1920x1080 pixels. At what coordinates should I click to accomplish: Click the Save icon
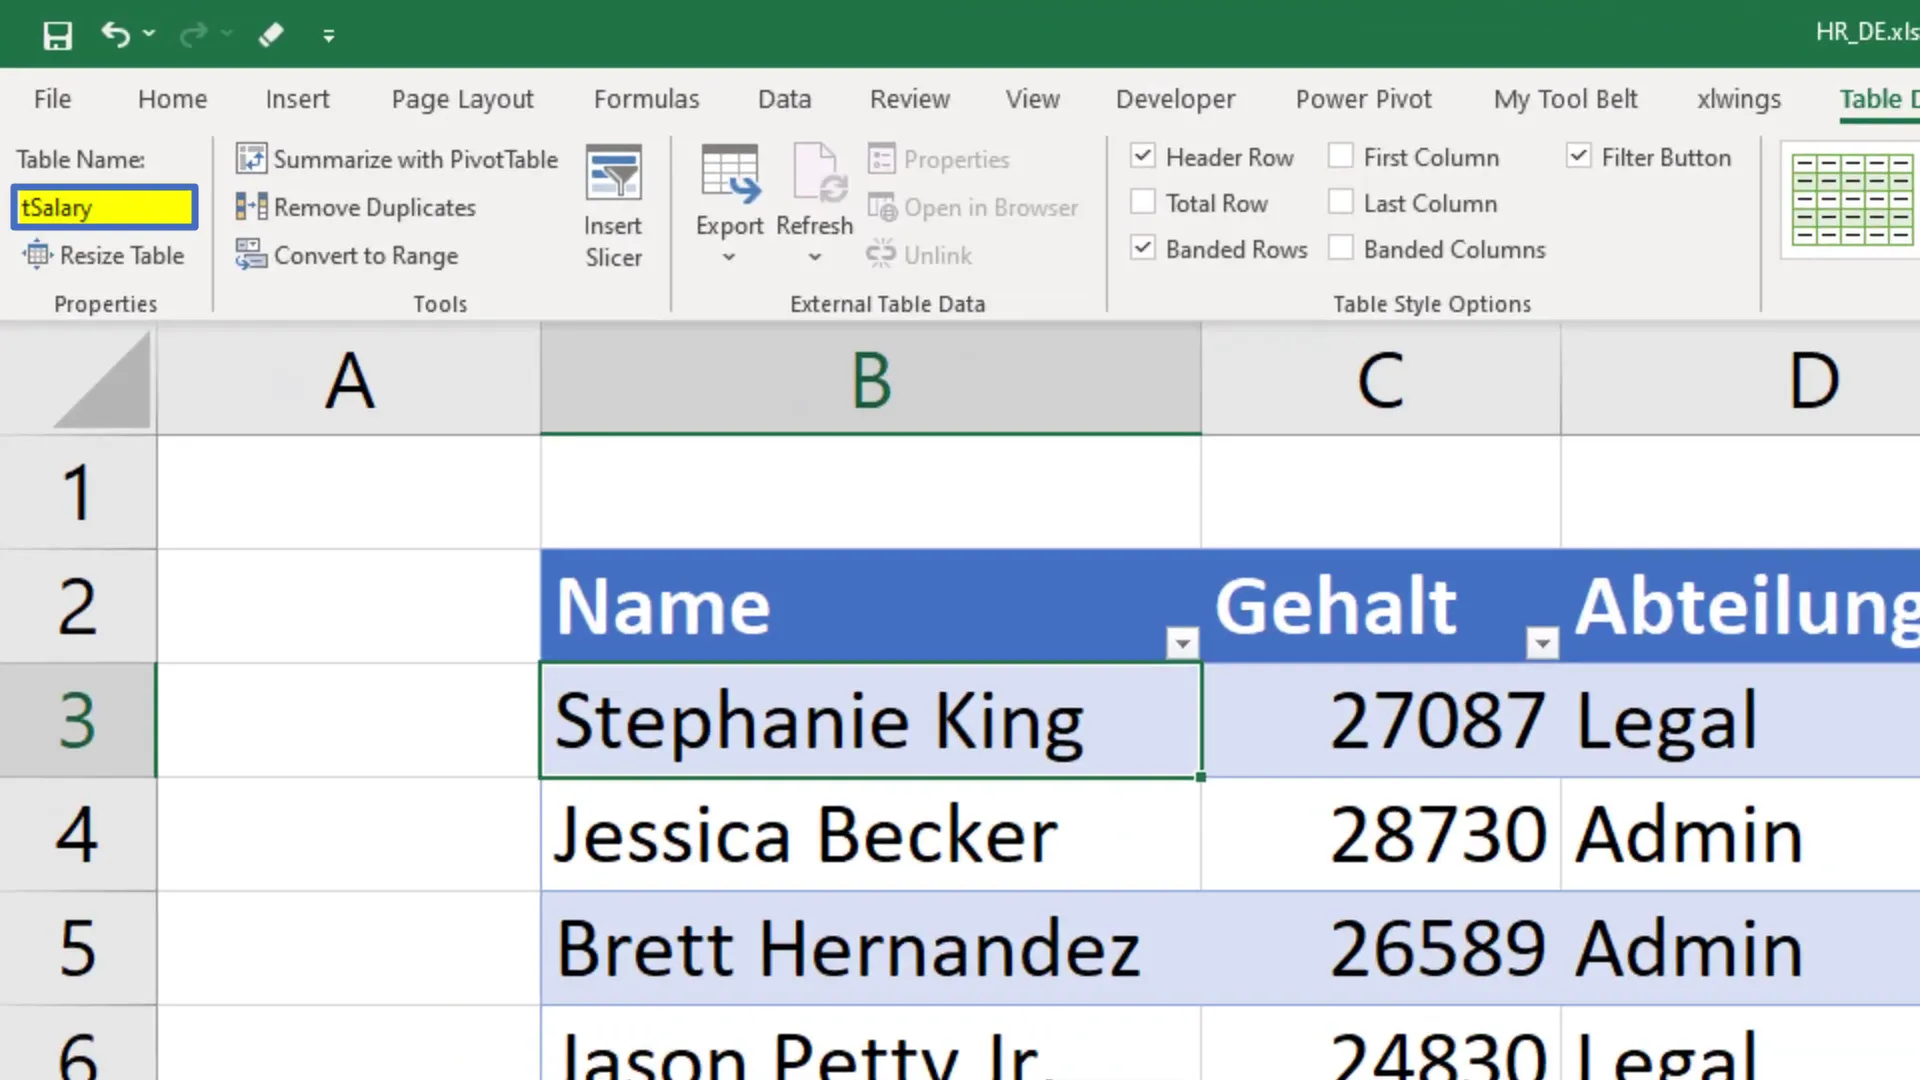[57, 34]
